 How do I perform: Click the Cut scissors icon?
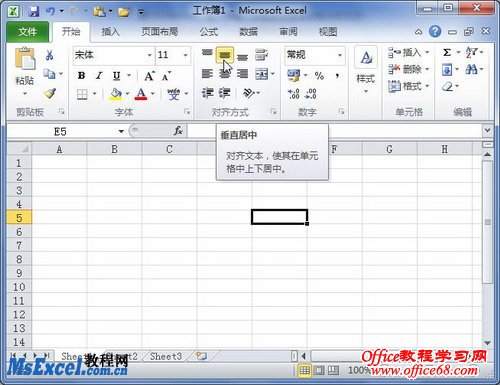(50, 55)
